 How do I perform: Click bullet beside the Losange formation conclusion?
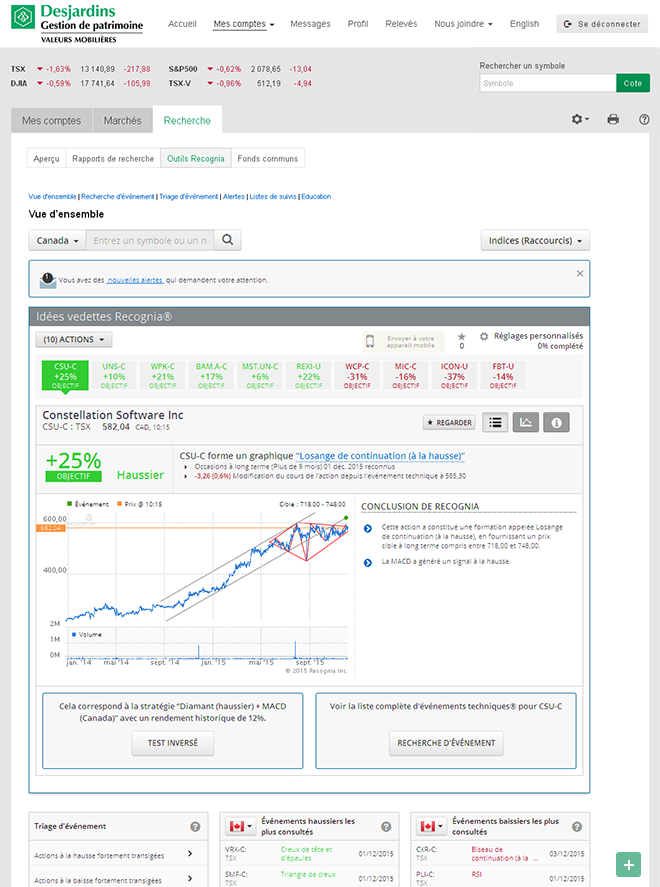(368, 528)
